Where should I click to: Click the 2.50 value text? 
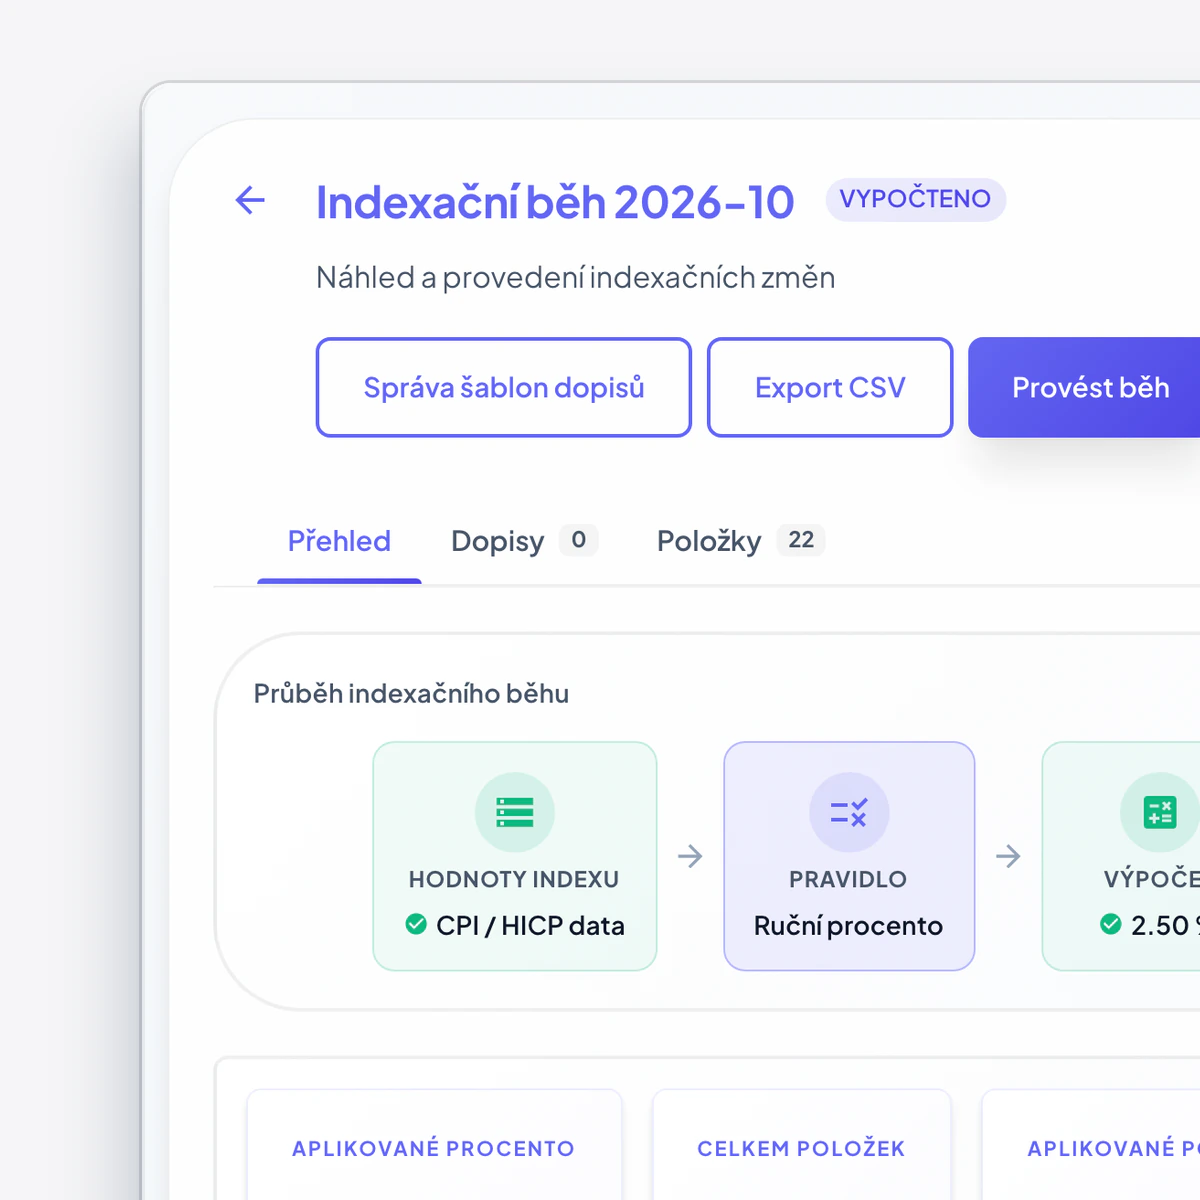1164,925
